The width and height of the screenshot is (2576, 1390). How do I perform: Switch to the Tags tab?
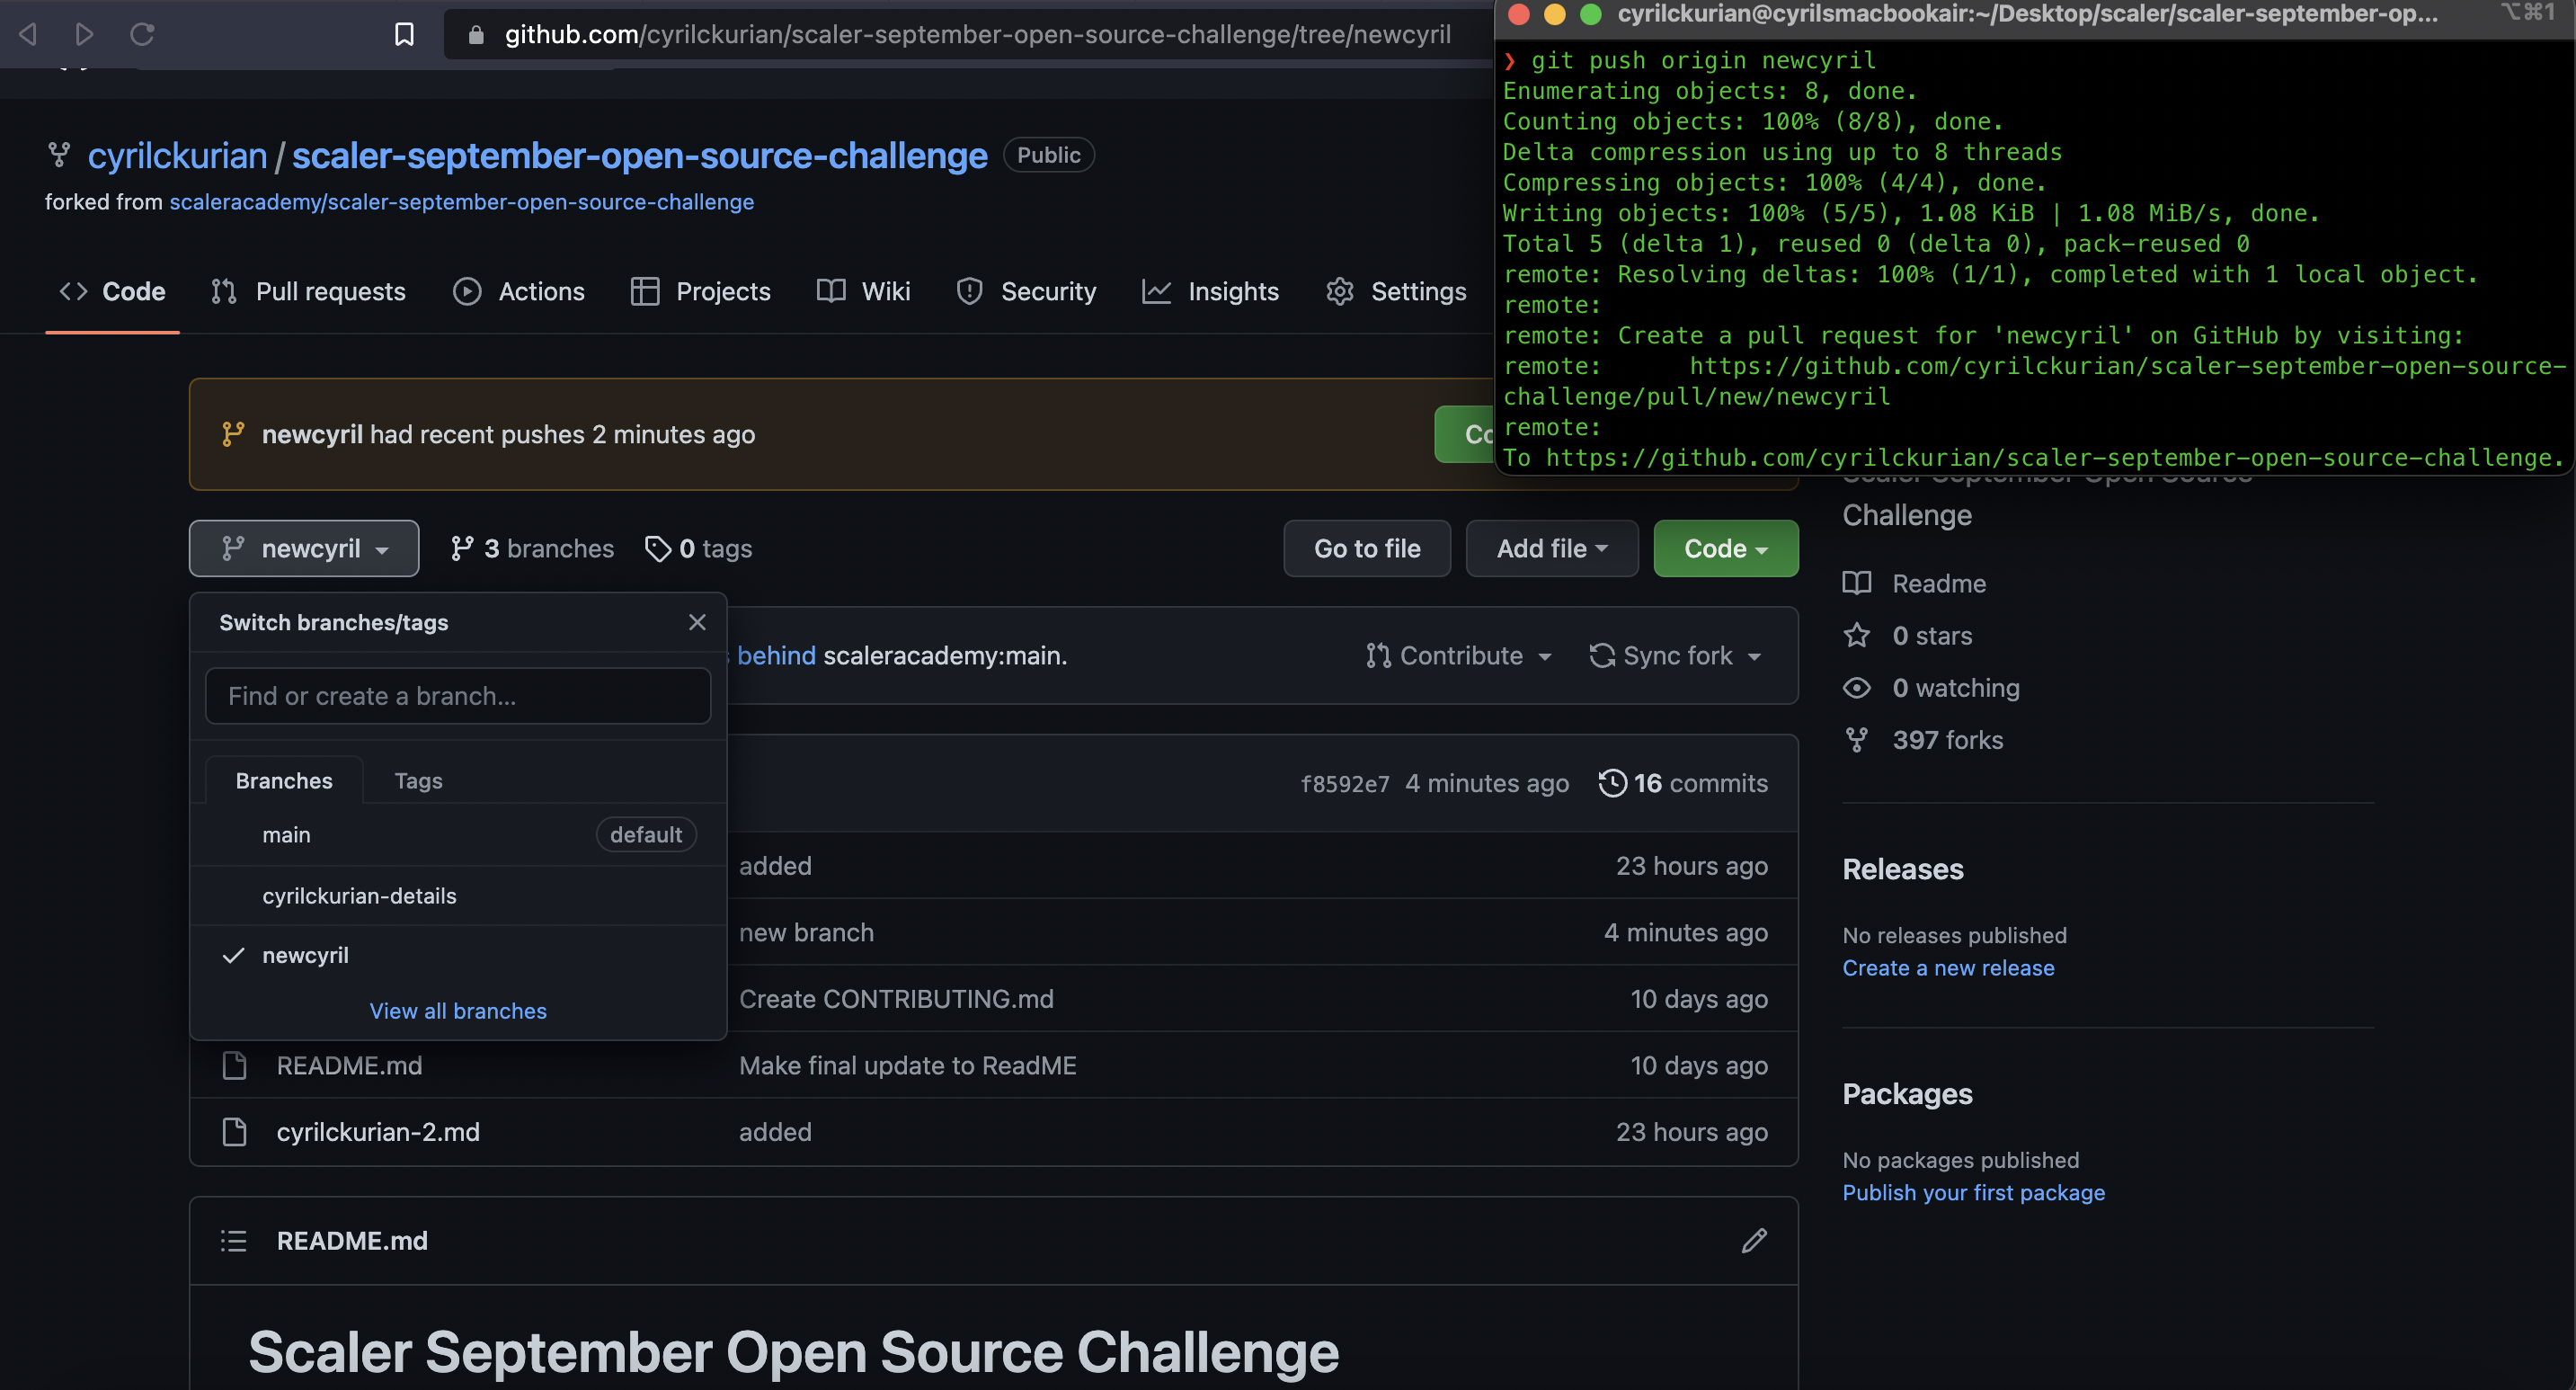tap(418, 780)
